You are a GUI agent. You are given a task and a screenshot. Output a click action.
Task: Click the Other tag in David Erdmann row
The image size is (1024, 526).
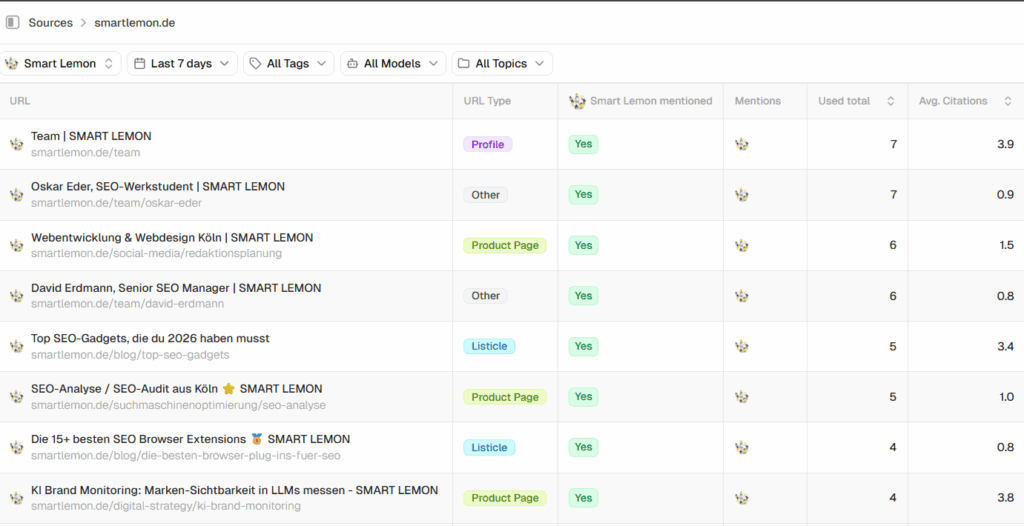pos(485,295)
